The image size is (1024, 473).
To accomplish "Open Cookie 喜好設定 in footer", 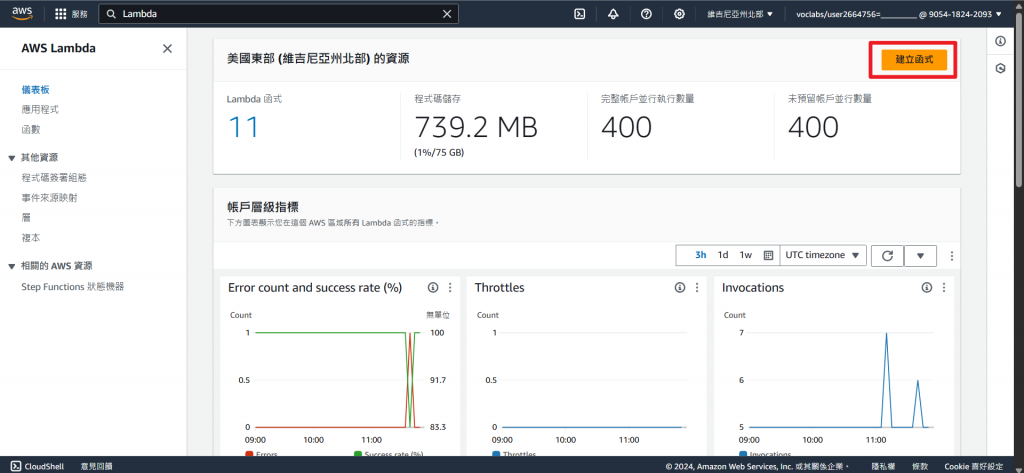I will (x=974, y=466).
